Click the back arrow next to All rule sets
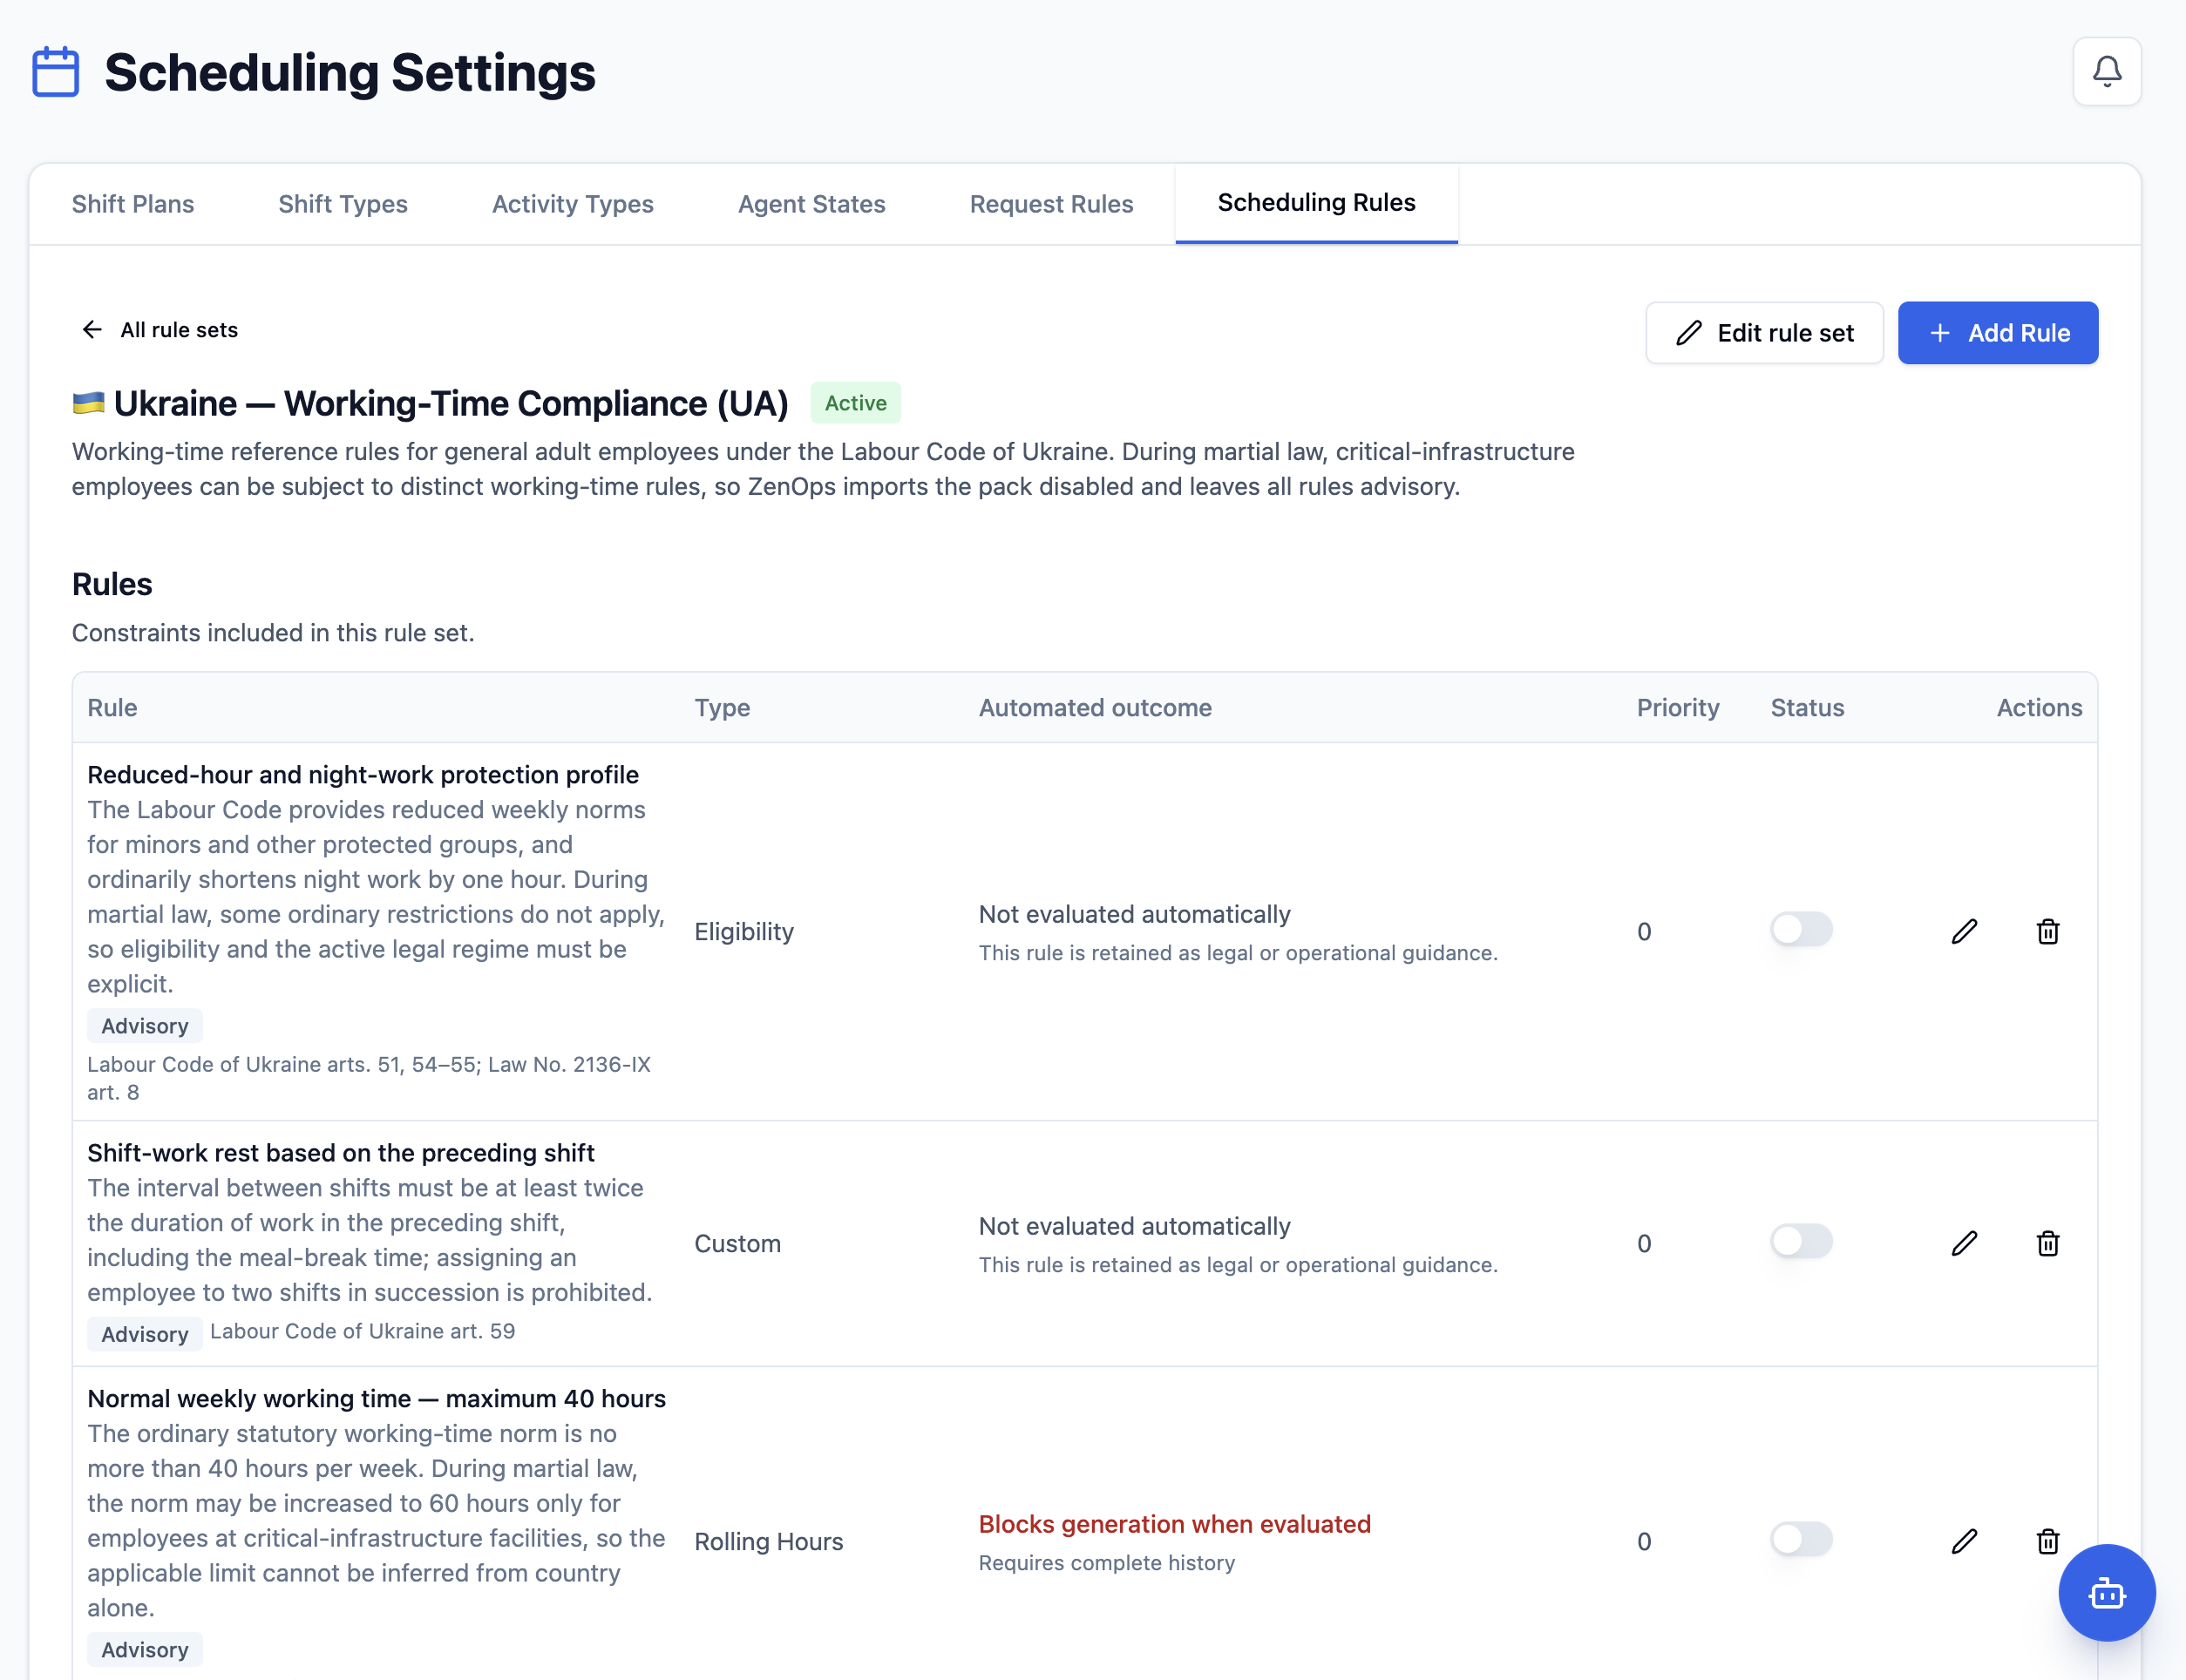The image size is (2186, 1680). (x=92, y=330)
